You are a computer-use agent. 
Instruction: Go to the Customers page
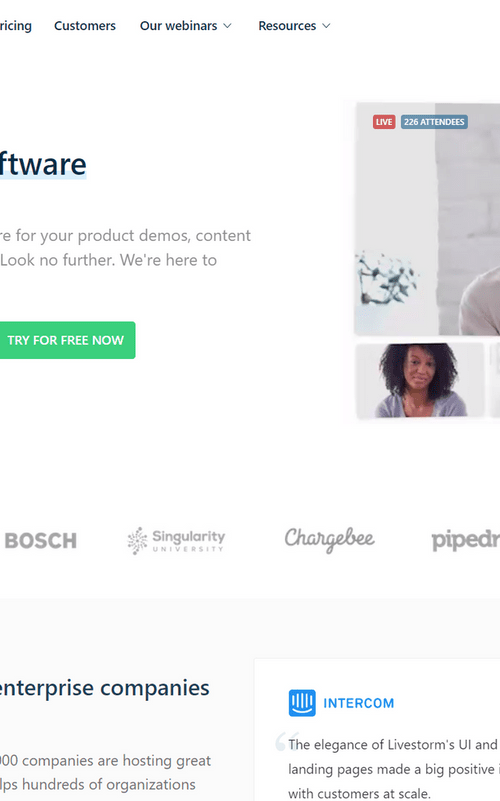85,26
